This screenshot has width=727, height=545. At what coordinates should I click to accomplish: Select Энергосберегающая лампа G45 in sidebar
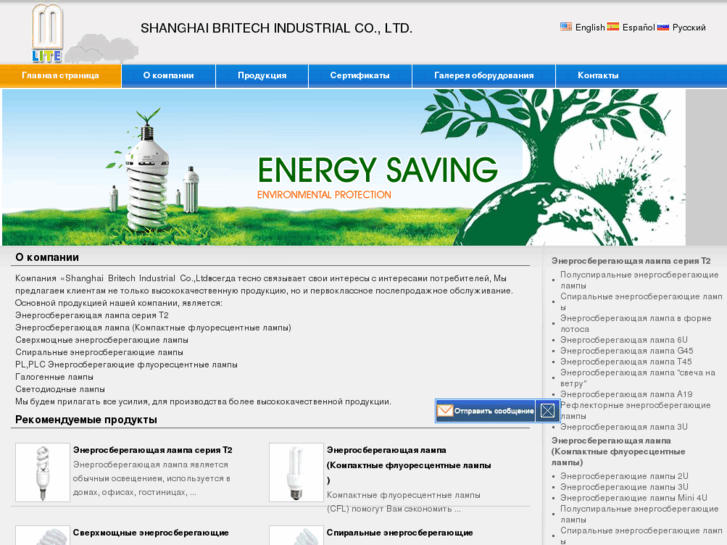pos(626,351)
